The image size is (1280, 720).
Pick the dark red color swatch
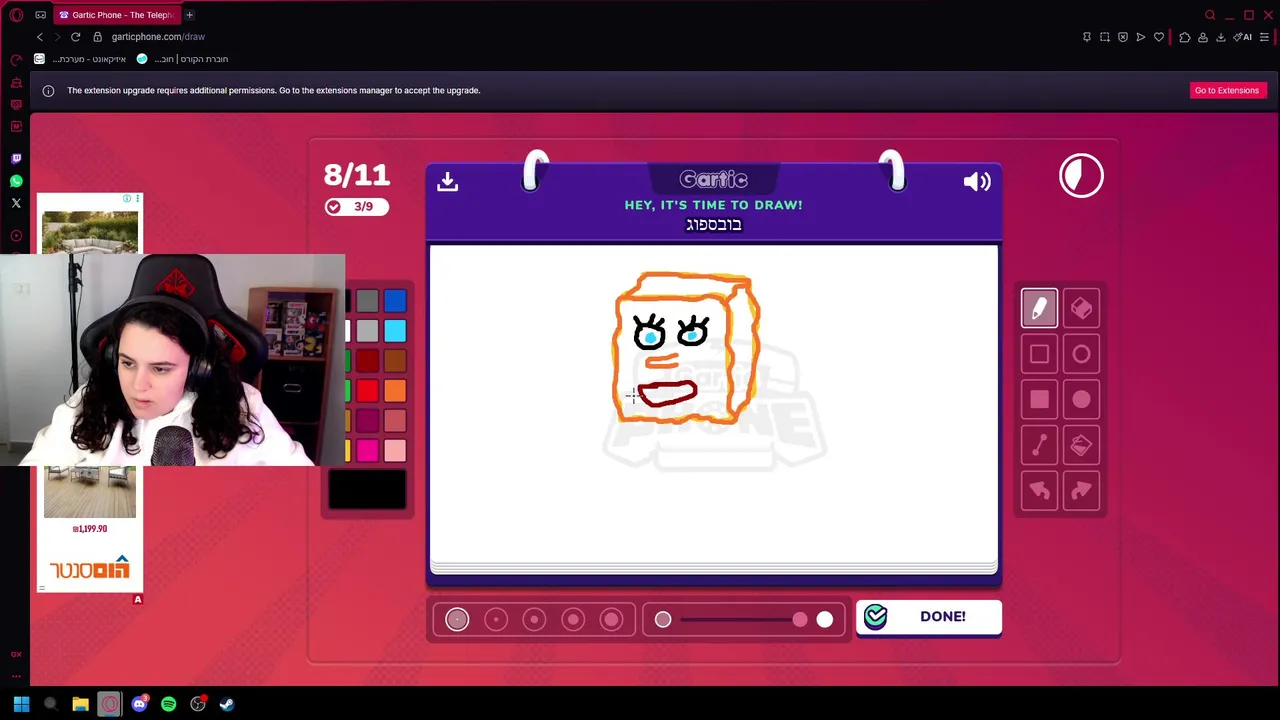(367, 361)
